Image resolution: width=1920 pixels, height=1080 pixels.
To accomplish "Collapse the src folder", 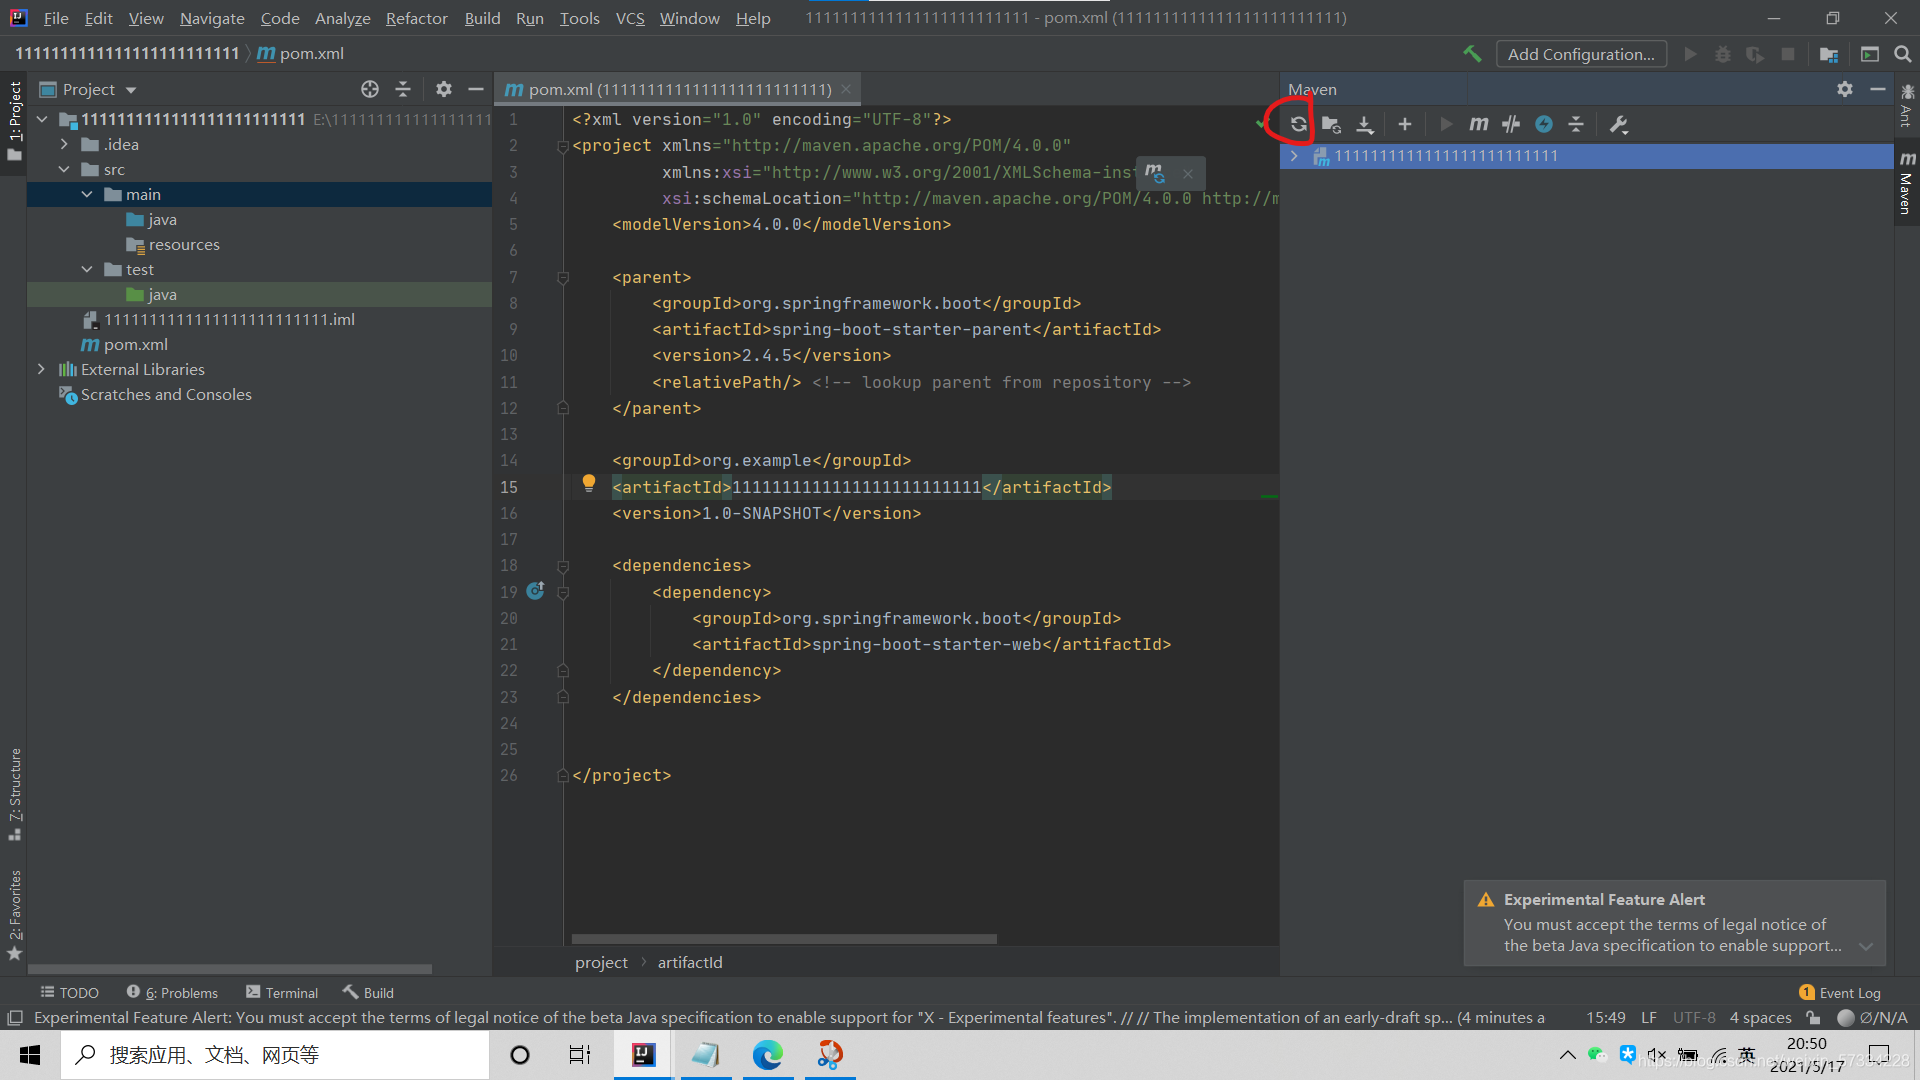I will coord(64,169).
